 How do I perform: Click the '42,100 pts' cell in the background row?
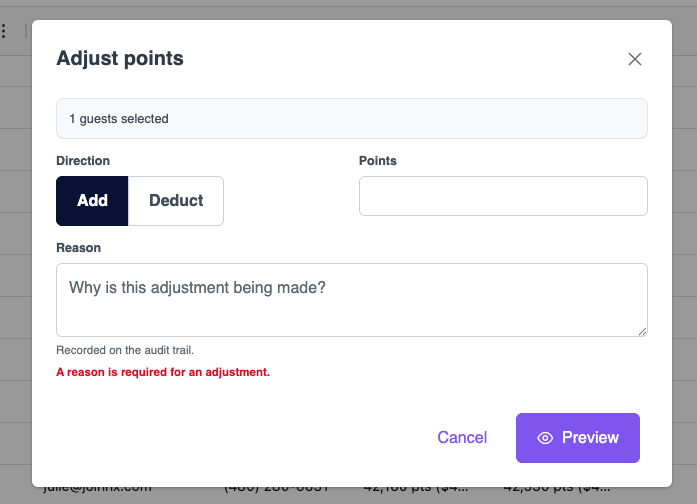tap(416, 489)
